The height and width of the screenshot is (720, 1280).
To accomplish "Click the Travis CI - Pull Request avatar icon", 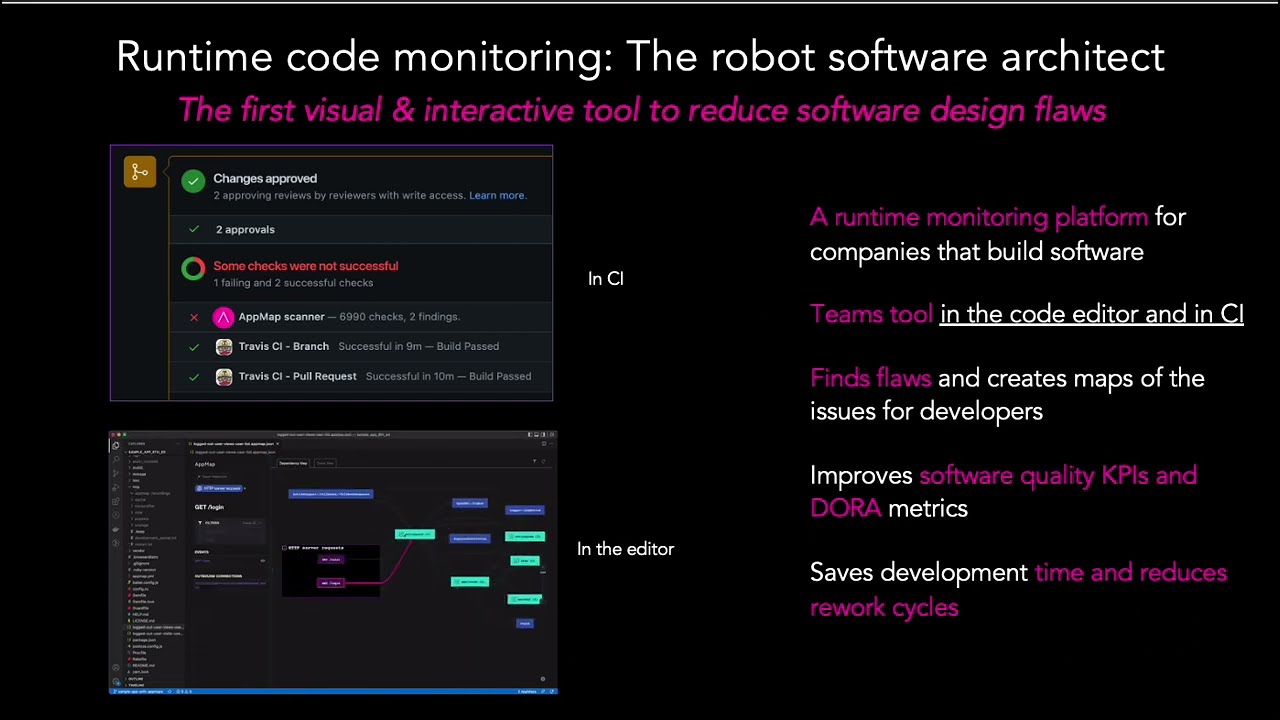I will click(224, 377).
